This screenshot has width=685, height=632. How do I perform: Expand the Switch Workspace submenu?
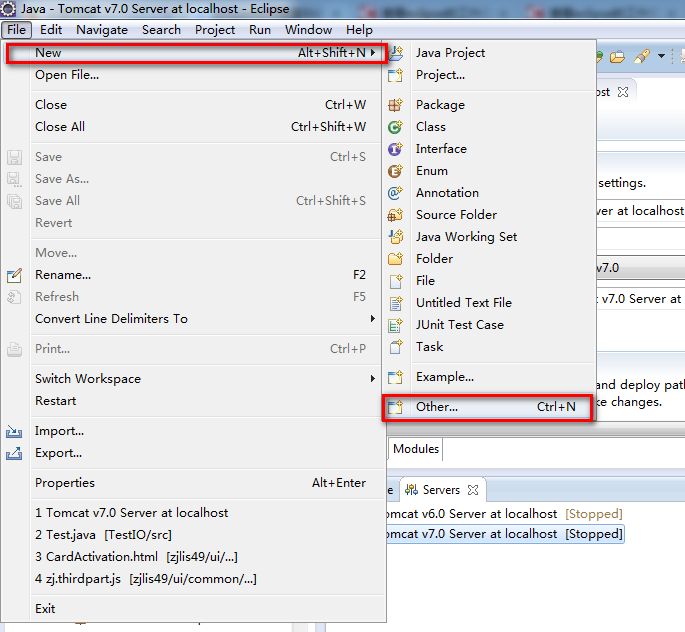(x=373, y=378)
